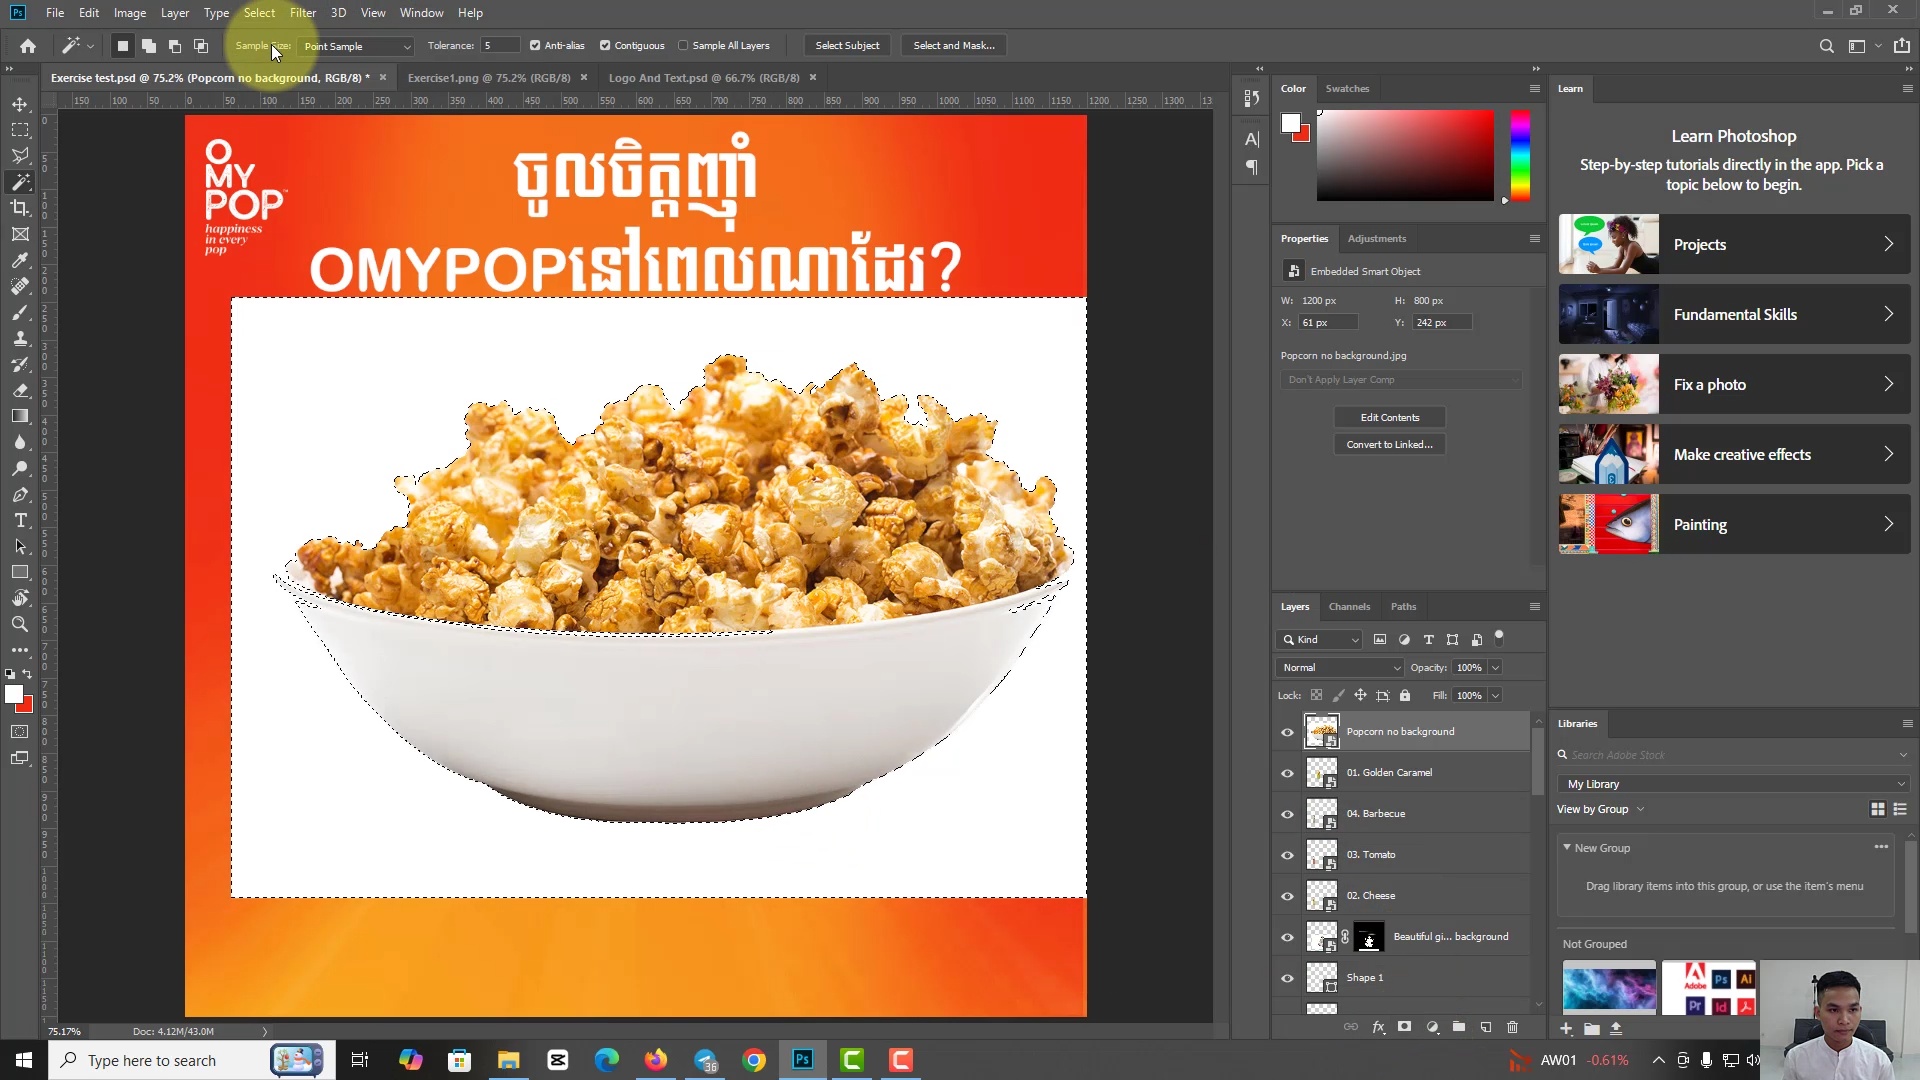The width and height of the screenshot is (1920, 1080).
Task: Toggle the Contiguous checkbox
Action: (x=605, y=45)
